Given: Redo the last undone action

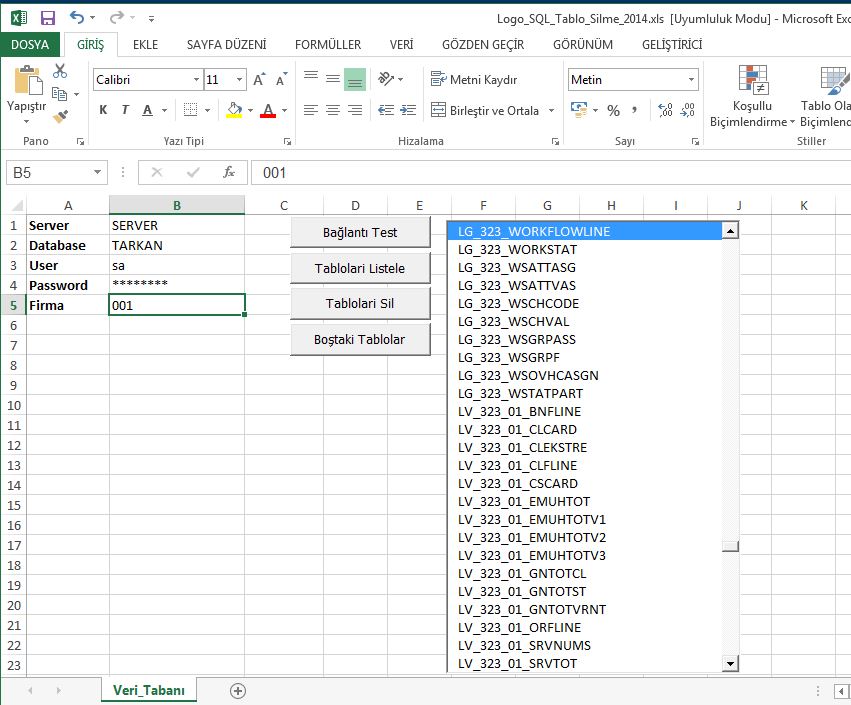Looking at the screenshot, I should 116,18.
